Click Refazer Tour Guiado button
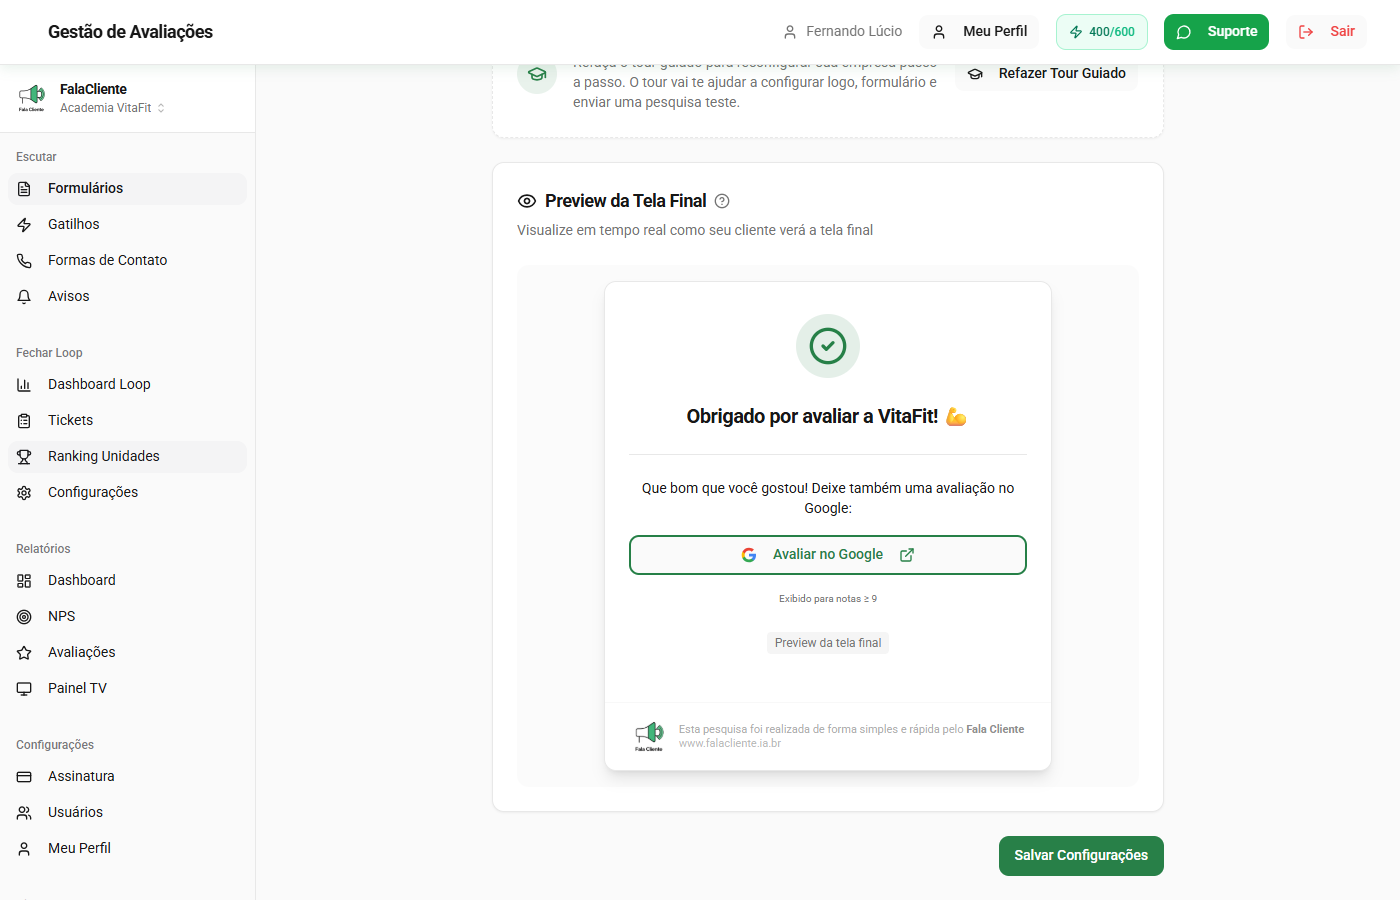Image resolution: width=1400 pixels, height=900 pixels. click(1047, 74)
